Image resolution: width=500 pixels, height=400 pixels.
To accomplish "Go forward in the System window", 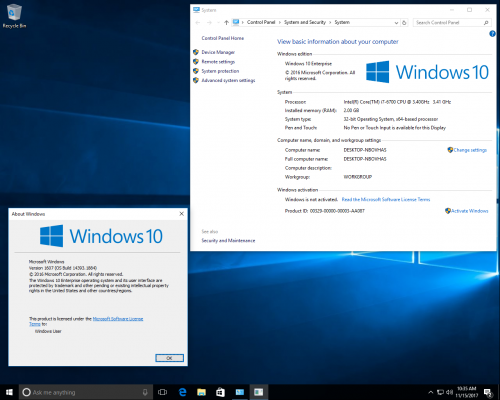I will point(209,23).
